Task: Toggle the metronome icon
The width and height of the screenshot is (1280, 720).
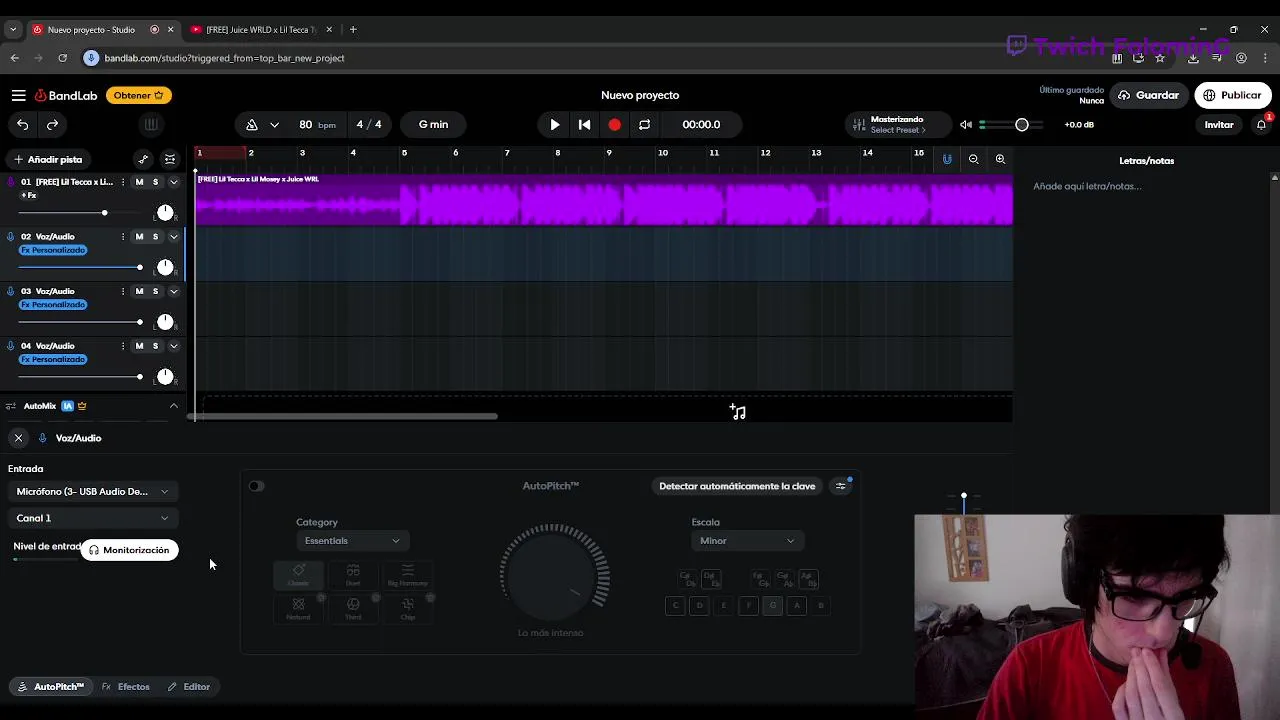Action: 252,125
